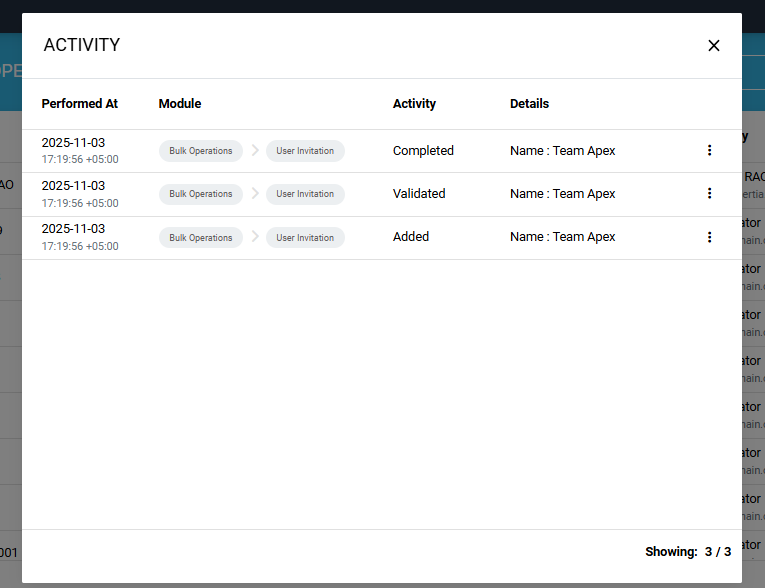Click the Performed At column header
The height and width of the screenshot is (588, 765).
(80, 104)
